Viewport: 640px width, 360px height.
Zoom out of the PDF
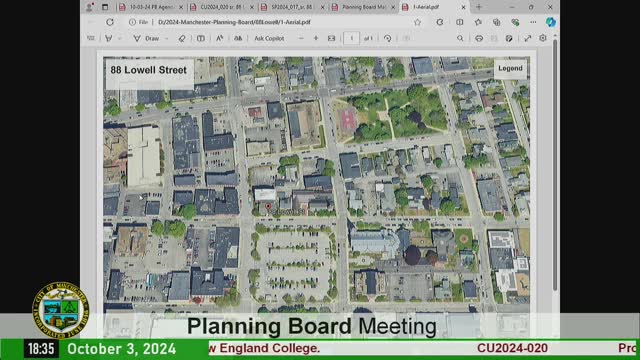(x=301, y=38)
